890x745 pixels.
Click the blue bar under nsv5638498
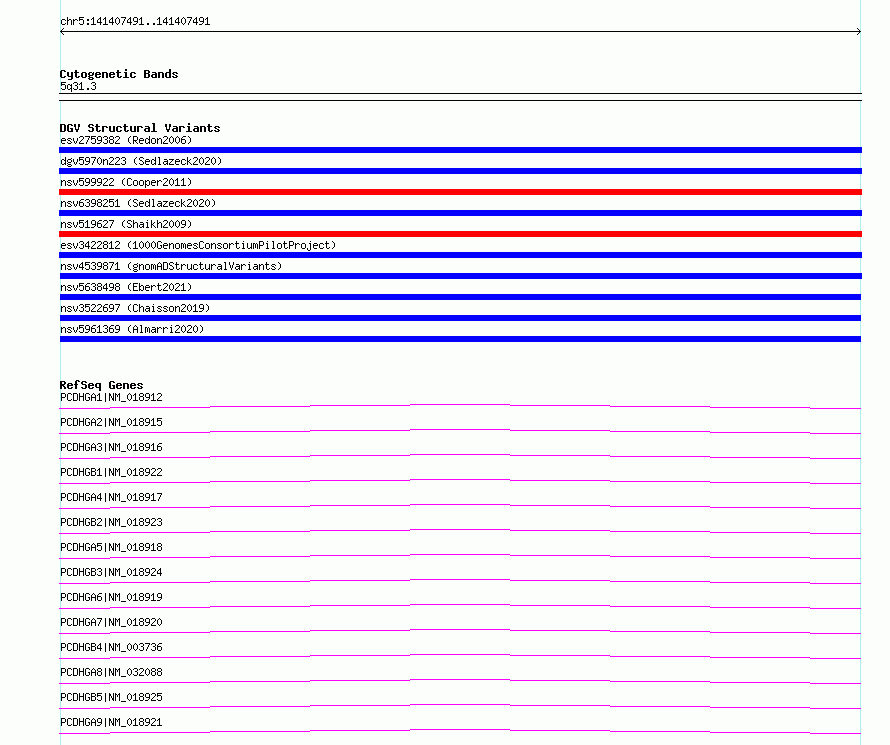click(x=460, y=297)
